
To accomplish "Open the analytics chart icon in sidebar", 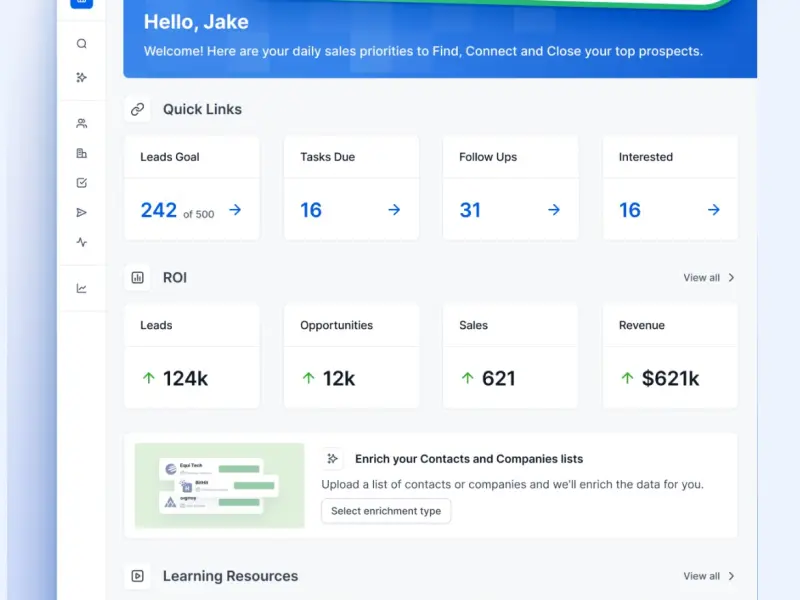I will pos(82,288).
